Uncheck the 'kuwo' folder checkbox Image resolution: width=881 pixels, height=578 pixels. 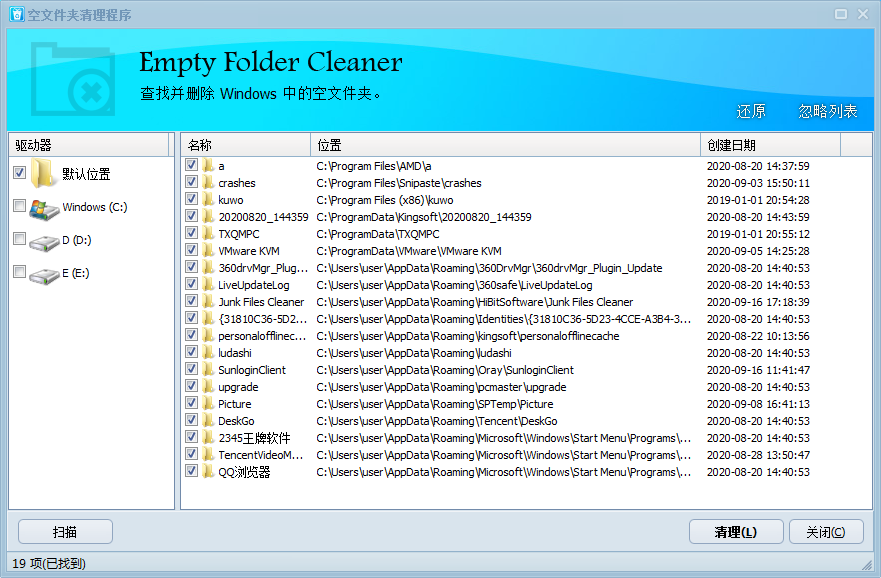[191, 198]
